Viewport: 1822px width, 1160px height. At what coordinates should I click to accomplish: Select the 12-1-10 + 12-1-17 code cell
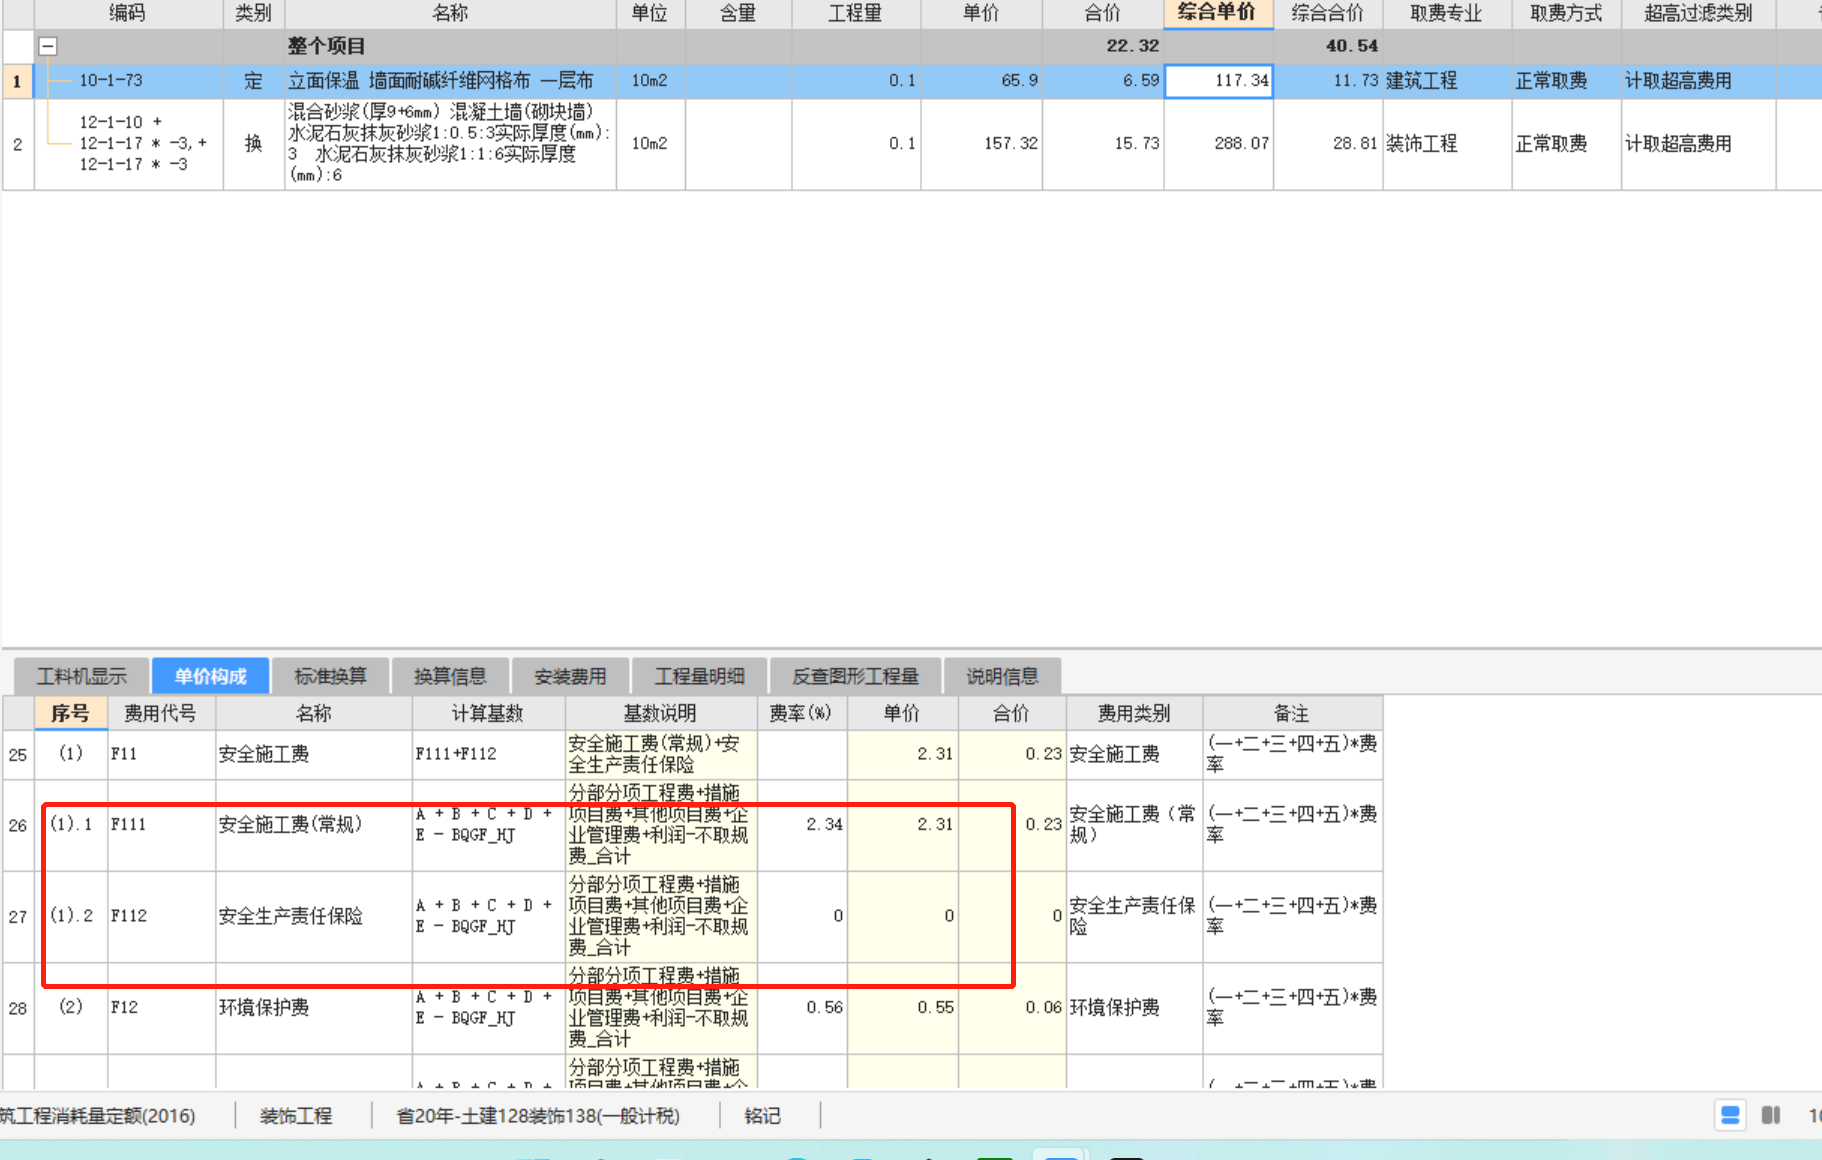128,144
